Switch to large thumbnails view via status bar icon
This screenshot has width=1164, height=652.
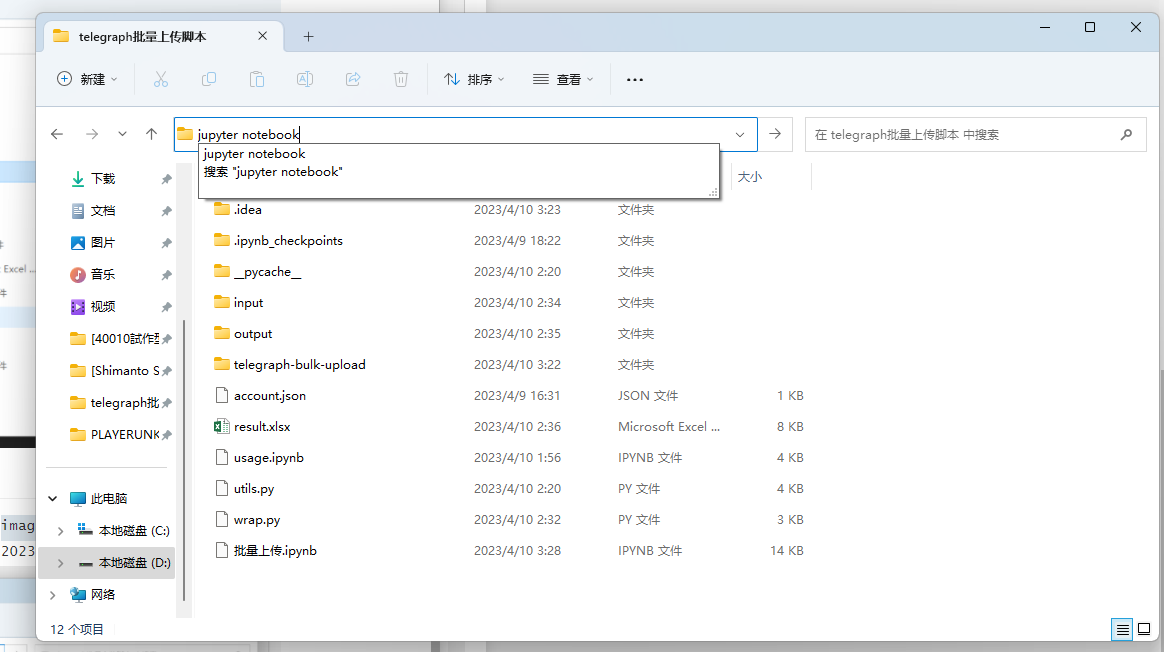pos(1145,629)
